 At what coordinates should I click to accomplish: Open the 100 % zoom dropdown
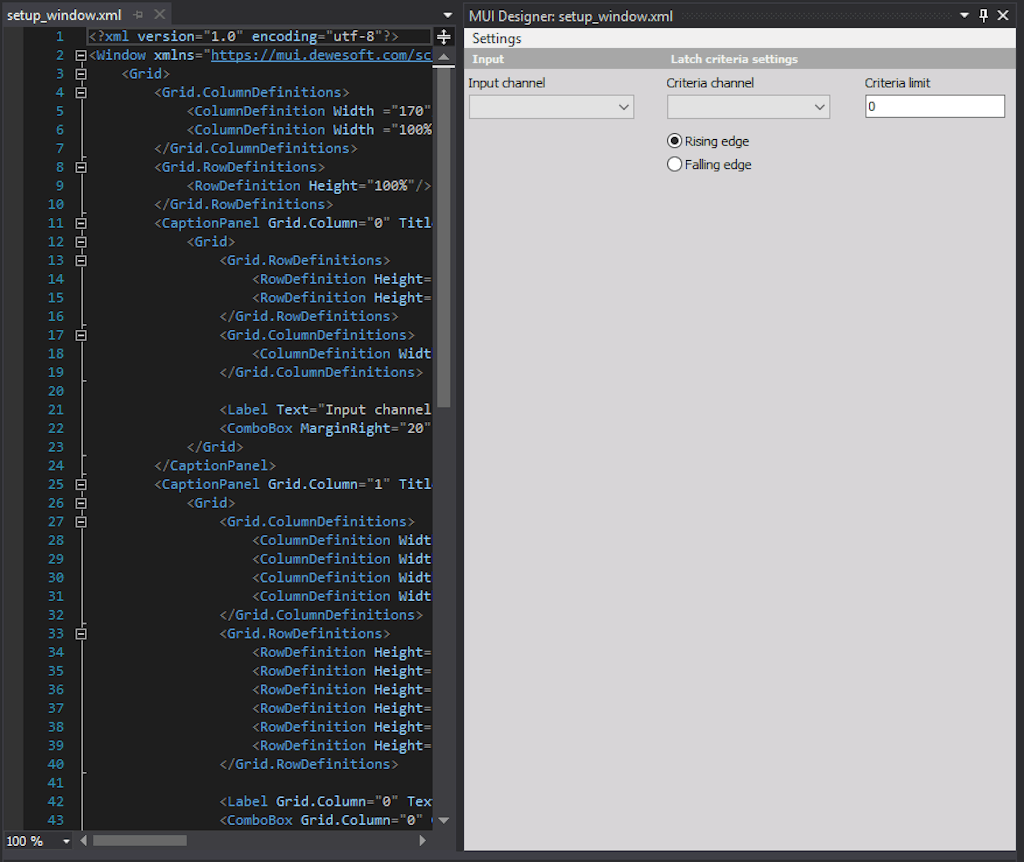click(x=66, y=841)
